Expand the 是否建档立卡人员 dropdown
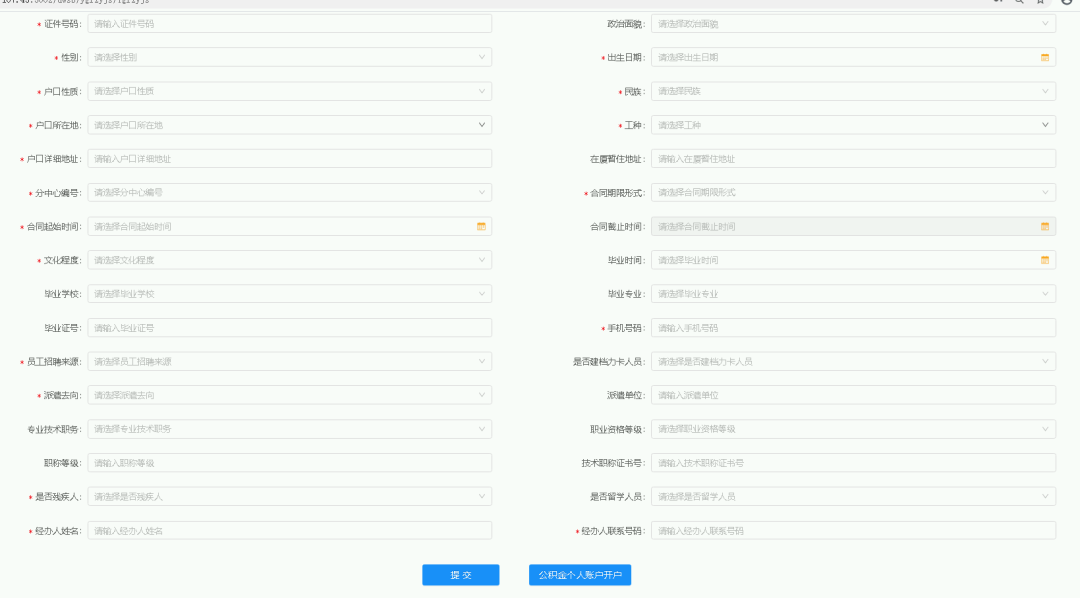The width and height of the screenshot is (1080, 598). click(x=853, y=361)
